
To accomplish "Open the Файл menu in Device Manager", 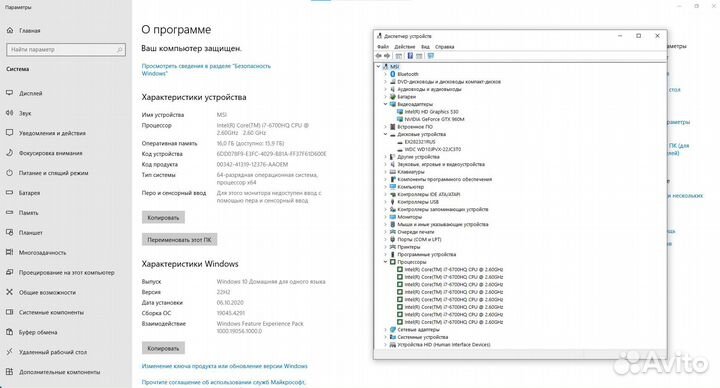I will click(x=383, y=47).
